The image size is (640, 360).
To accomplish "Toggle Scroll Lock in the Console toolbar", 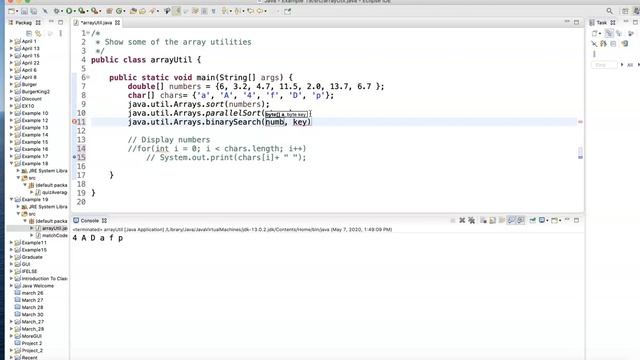I will [x=493, y=220].
